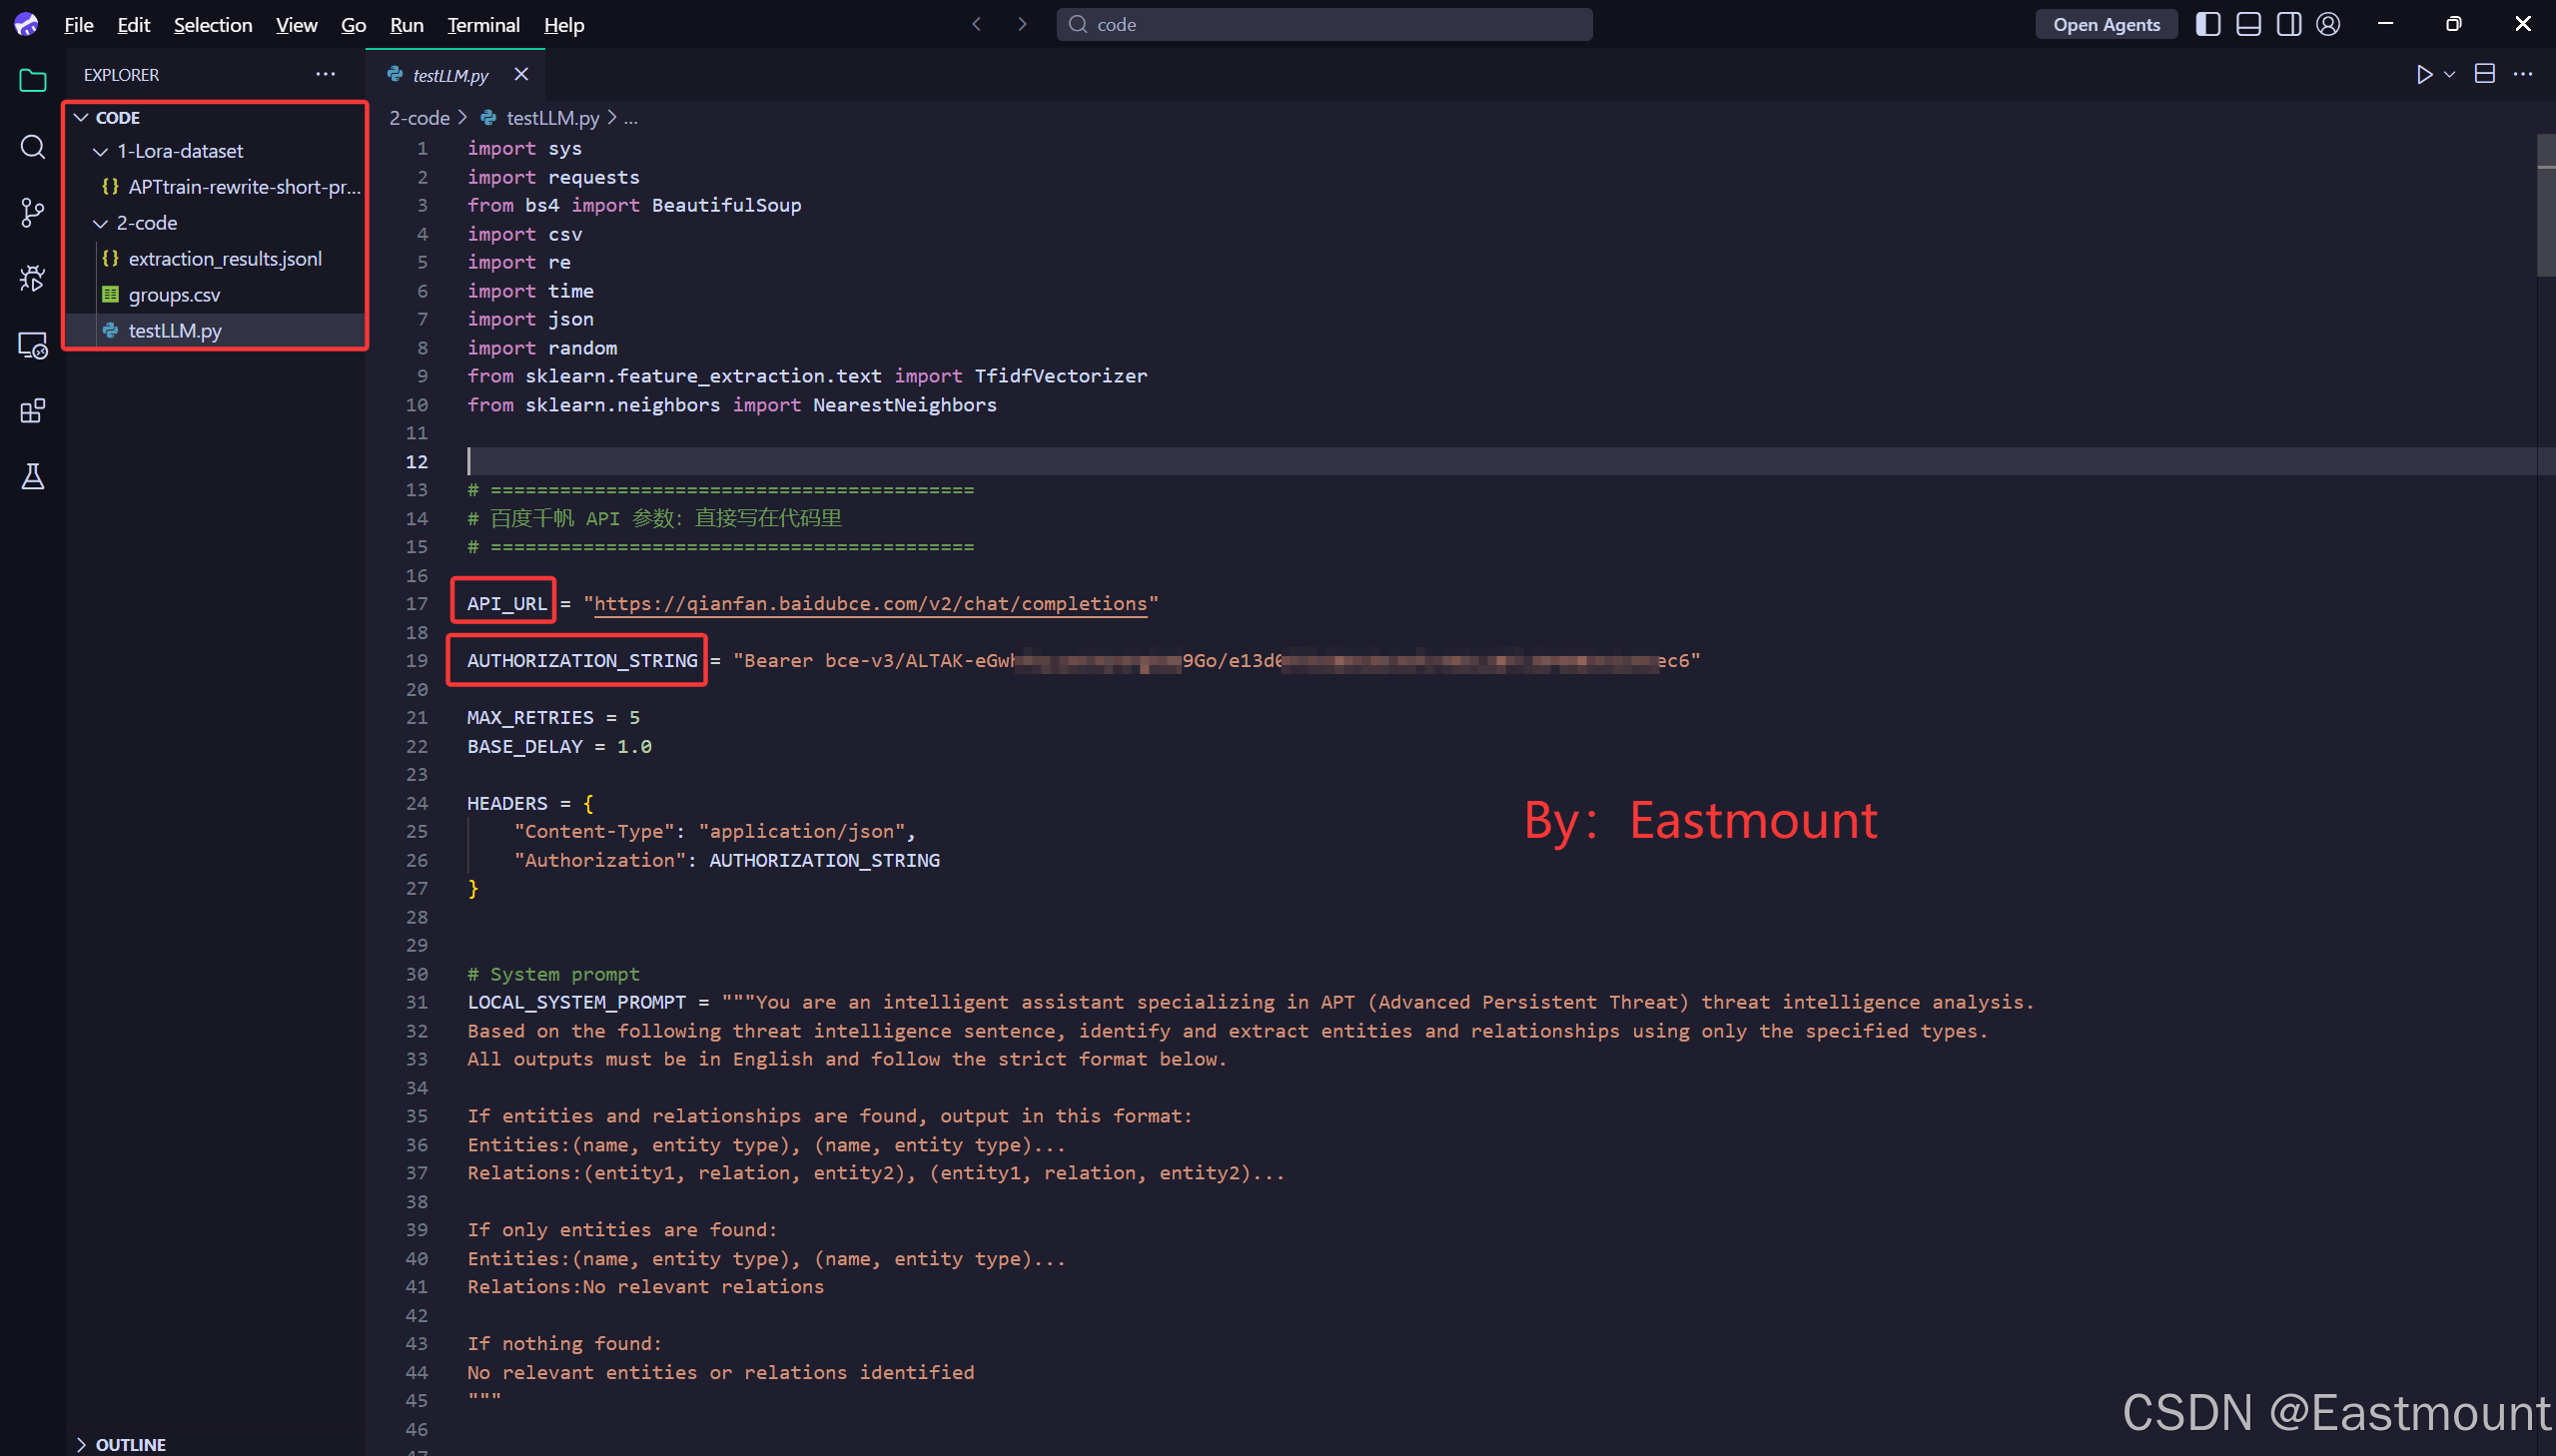2556x1456 pixels.
Task: Open editor More Actions ellipsis
Action: click(x=2523, y=74)
